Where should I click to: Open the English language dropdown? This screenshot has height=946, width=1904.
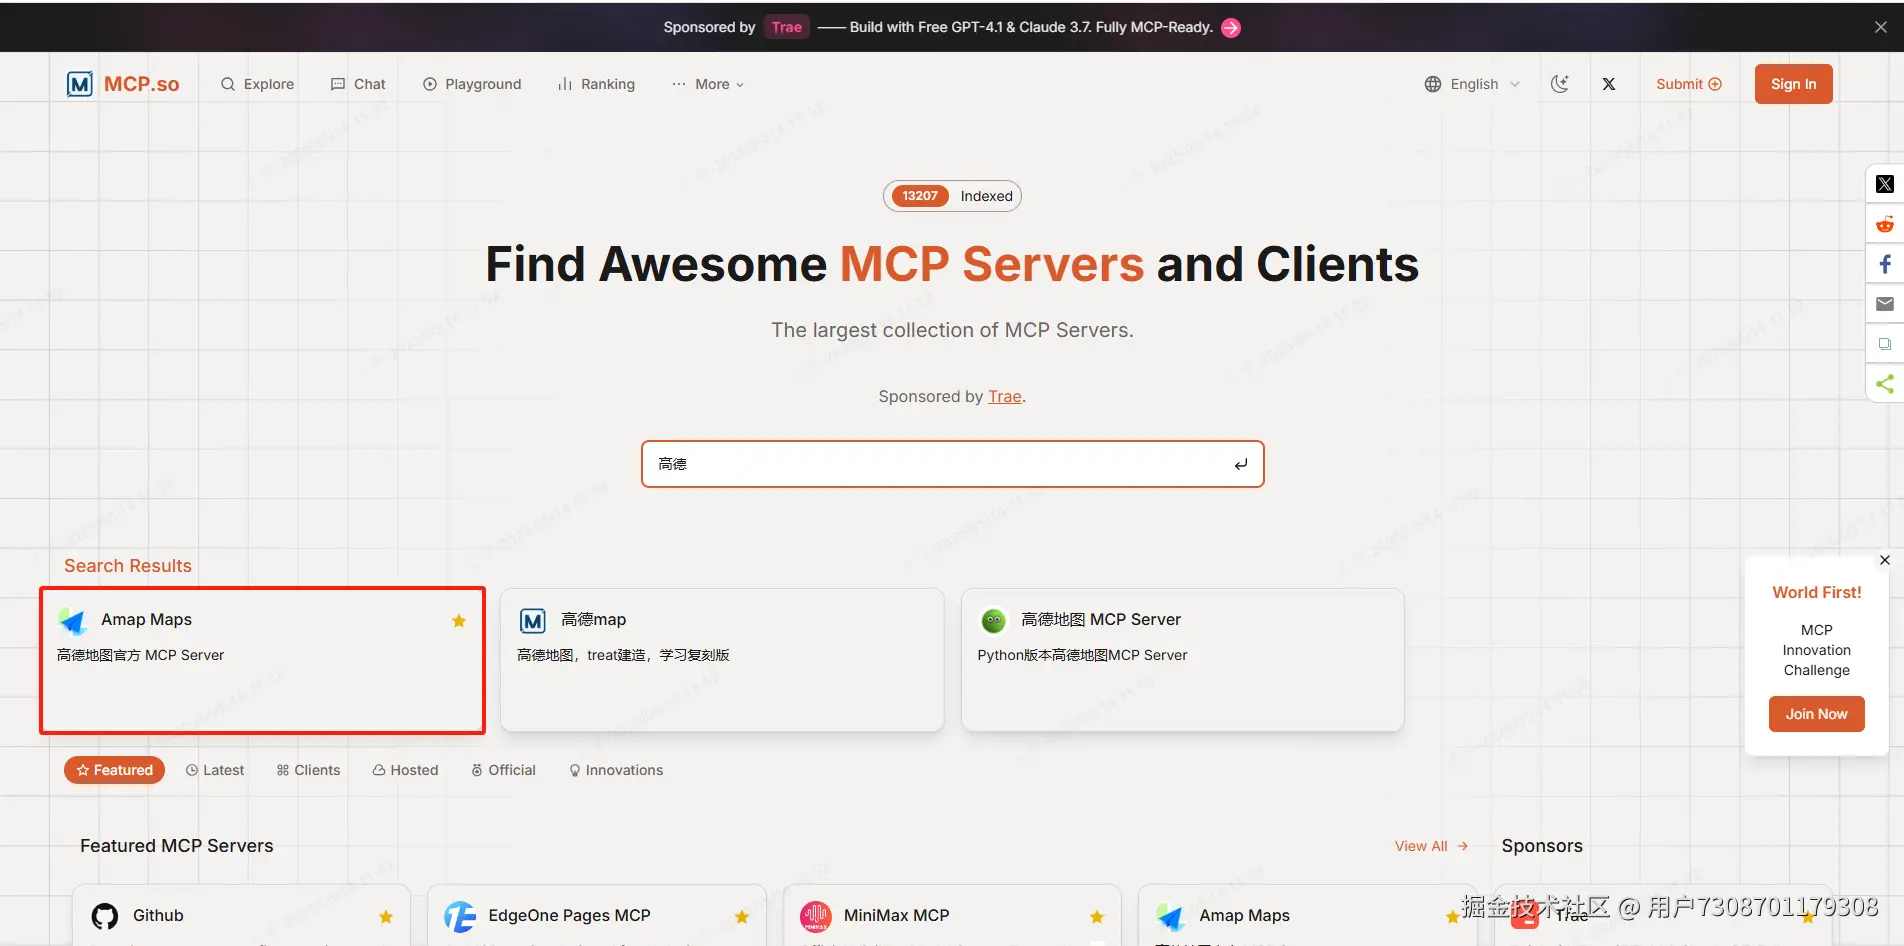click(1472, 84)
